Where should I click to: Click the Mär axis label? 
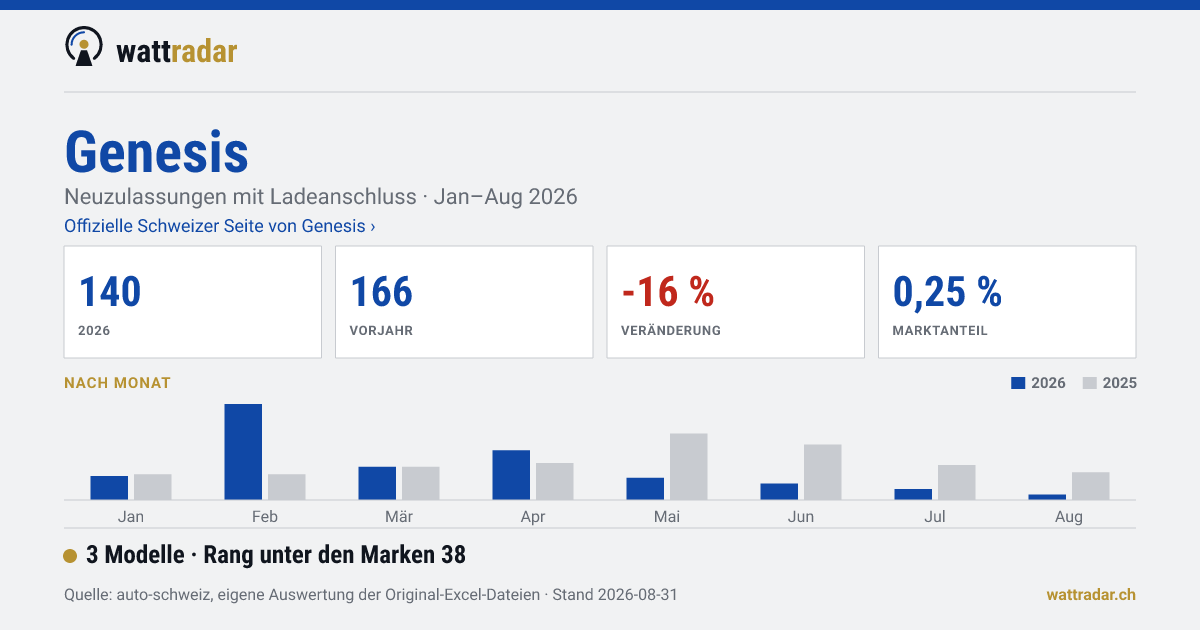(399, 517)
